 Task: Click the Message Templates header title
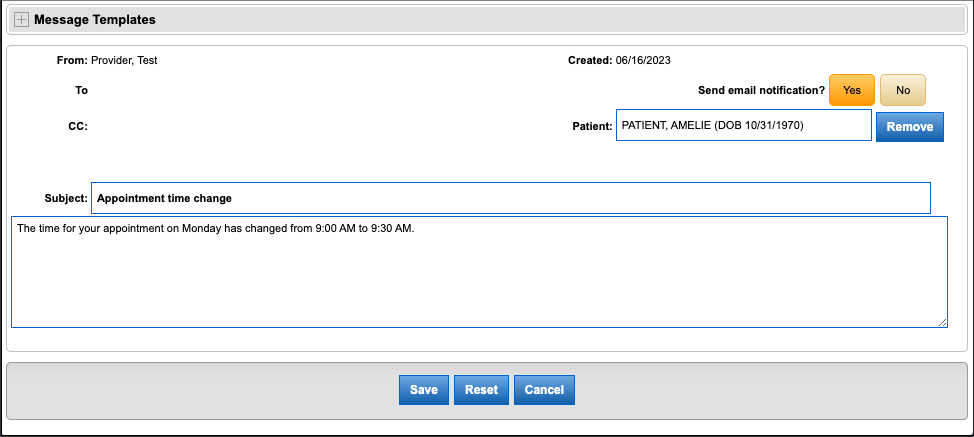point(95,20)
